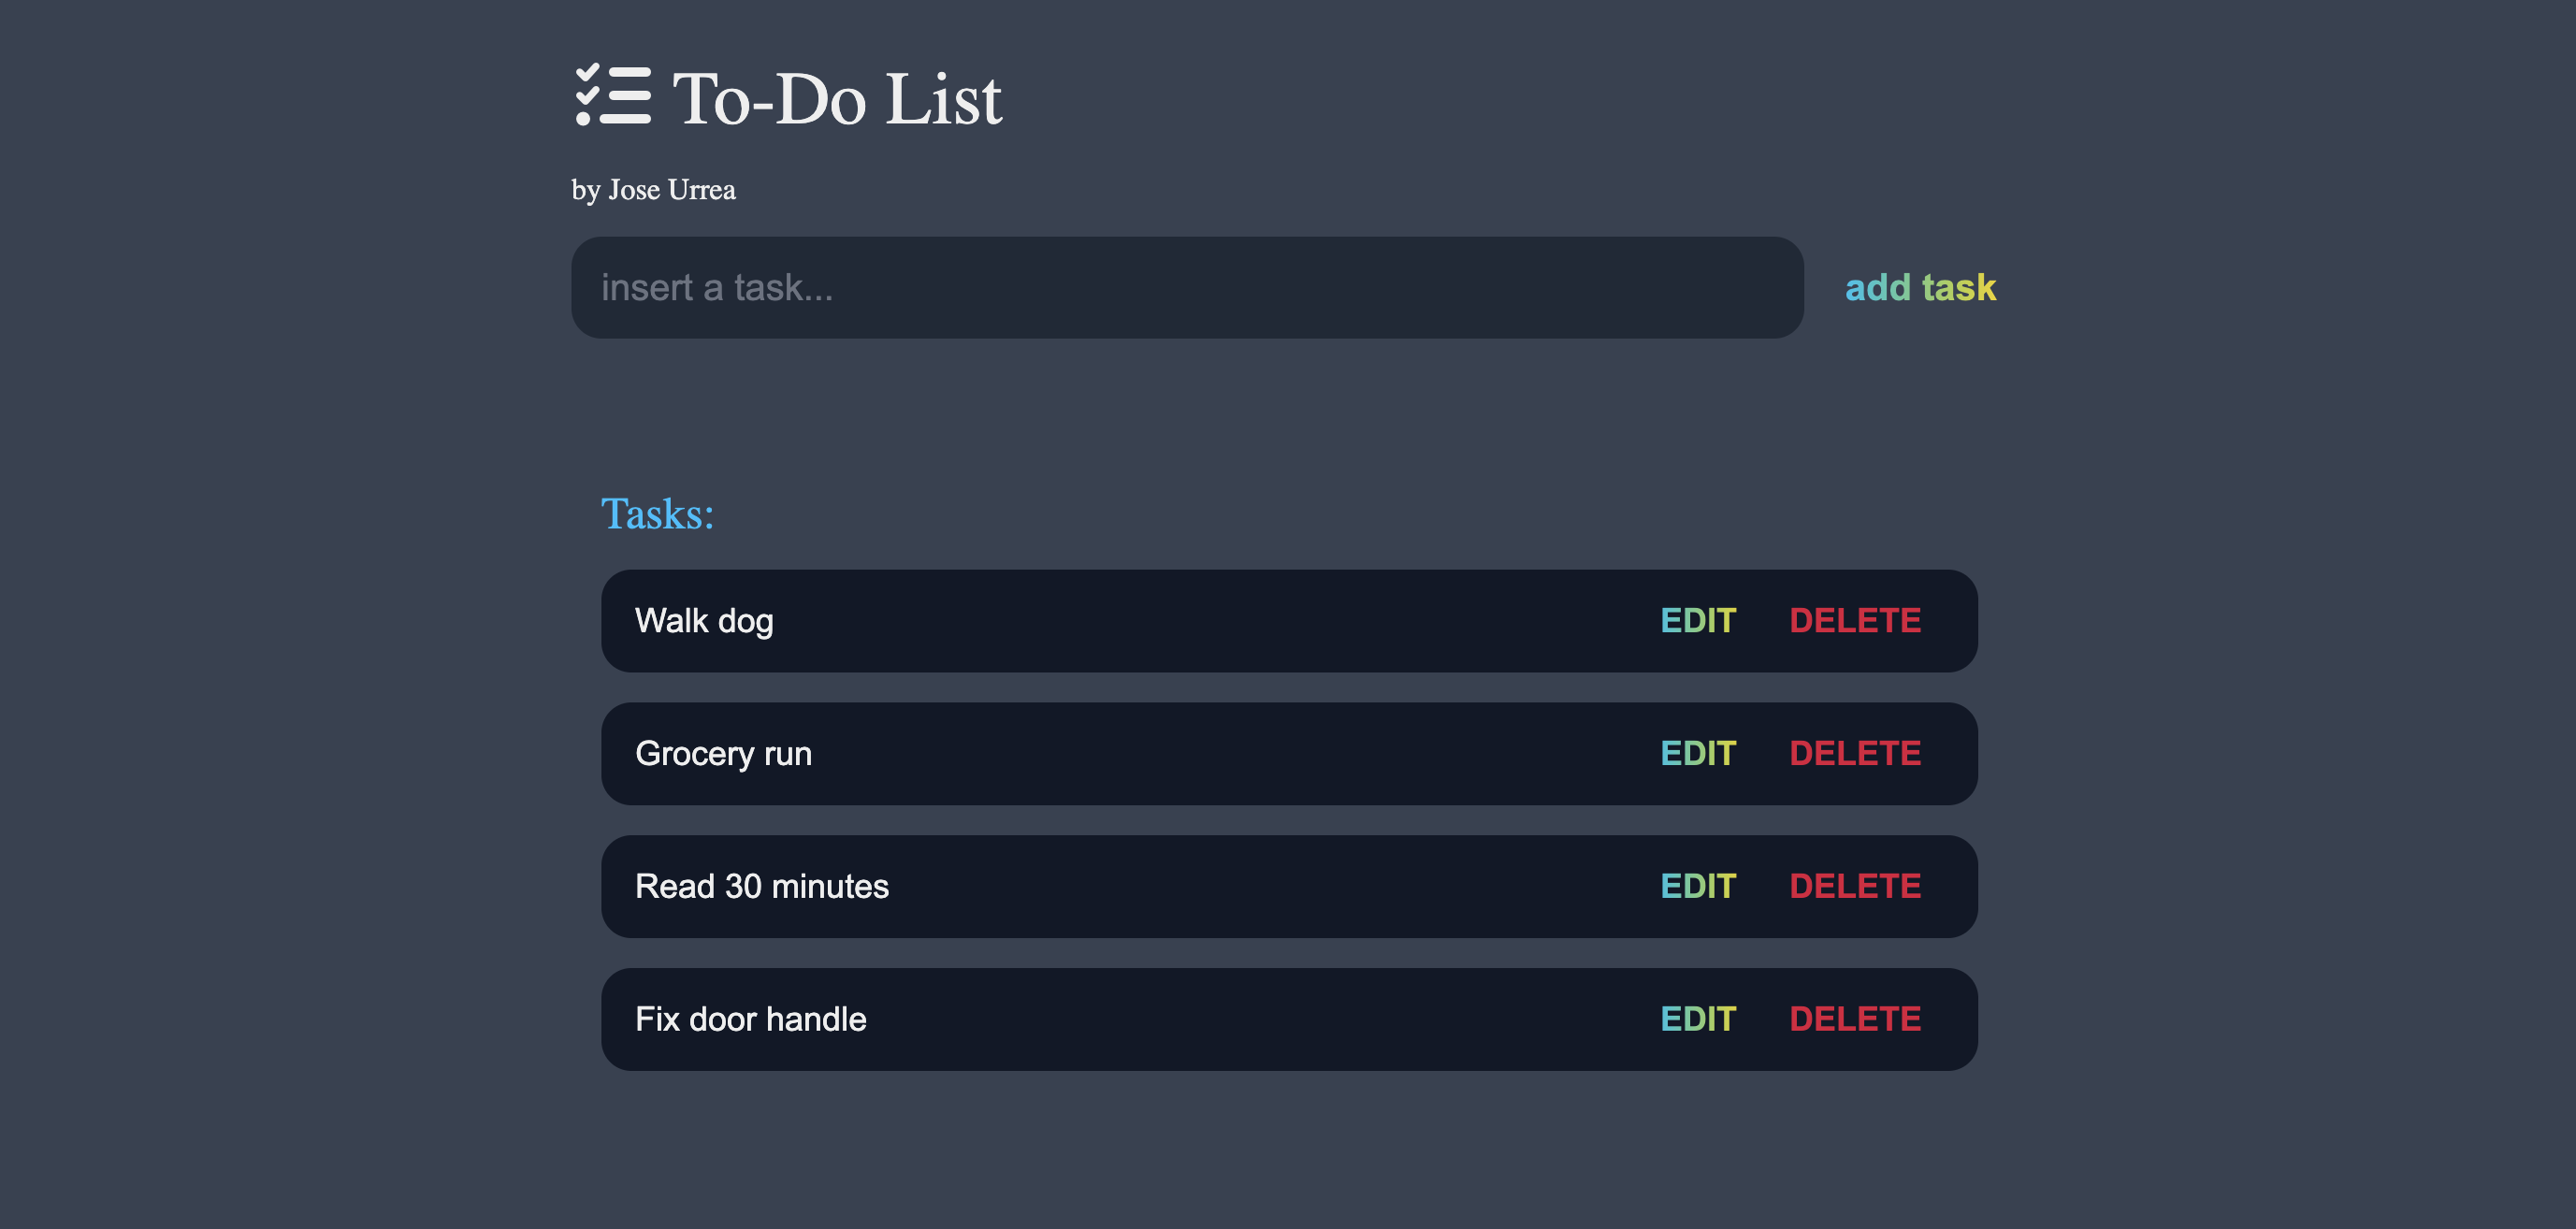
Task: Focus the 'insert a task...' input field
Action: coord(1186,288)
